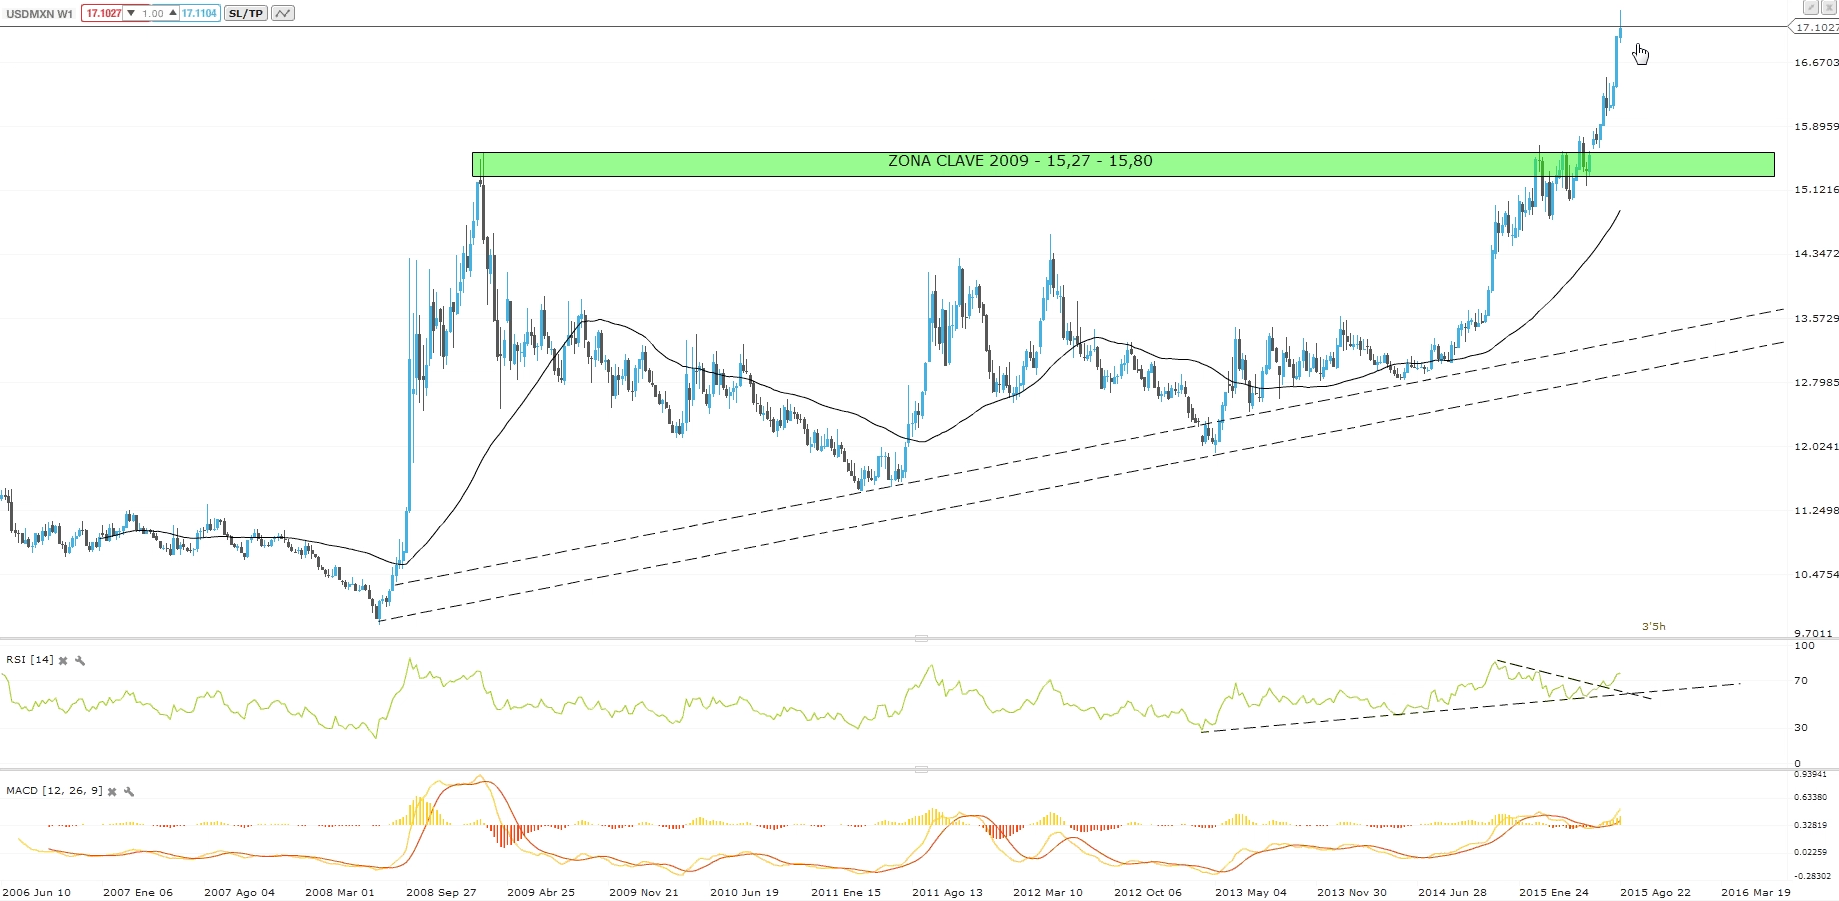Click the 11.2498 price axis label
Screen dimensions: 1839x901
click(x=1816, y=511)
